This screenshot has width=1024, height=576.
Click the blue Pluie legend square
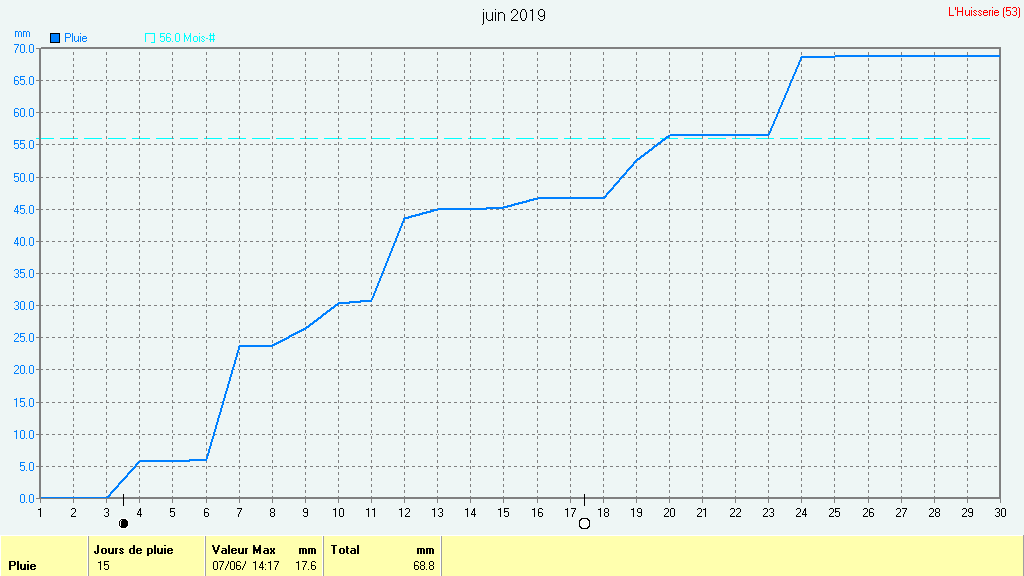coord(55,39)
